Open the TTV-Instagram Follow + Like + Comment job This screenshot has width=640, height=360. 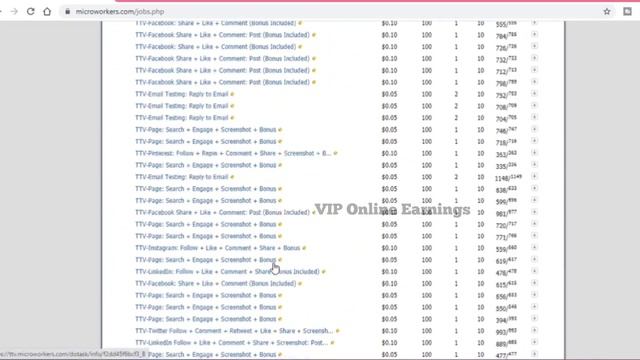pos(218,248)
